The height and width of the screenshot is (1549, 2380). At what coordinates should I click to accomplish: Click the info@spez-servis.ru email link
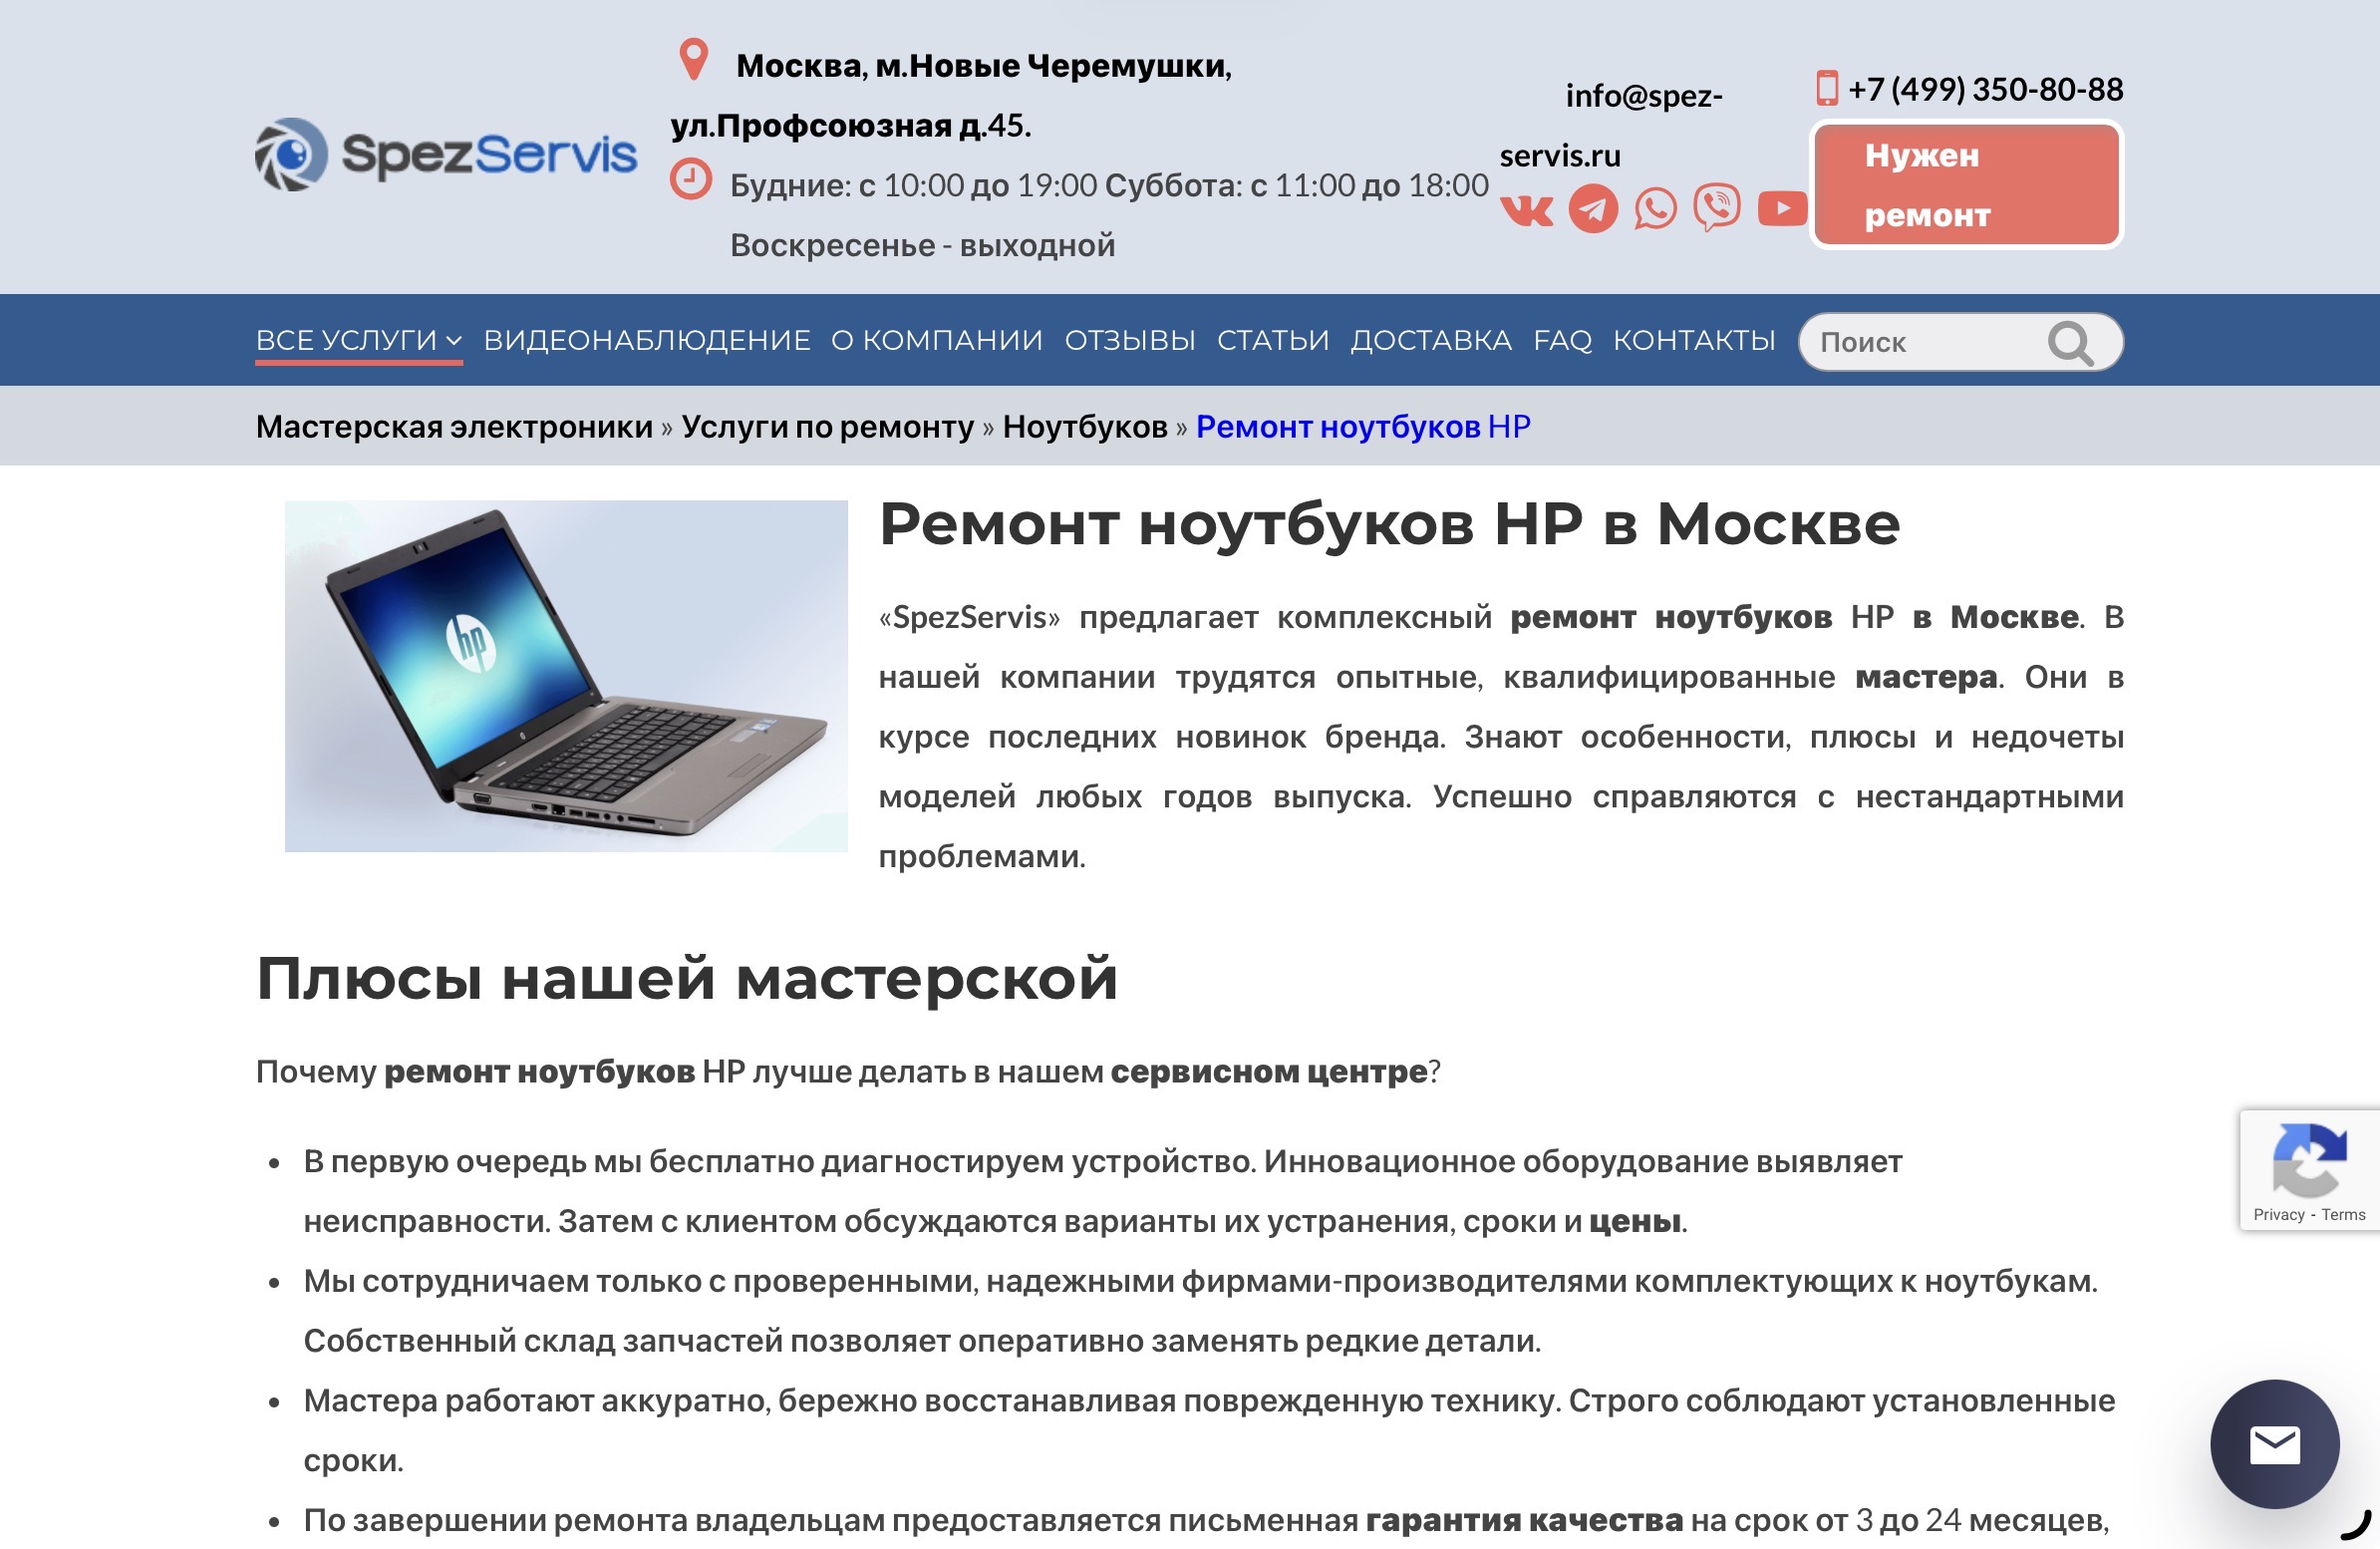pos(1611,125)
